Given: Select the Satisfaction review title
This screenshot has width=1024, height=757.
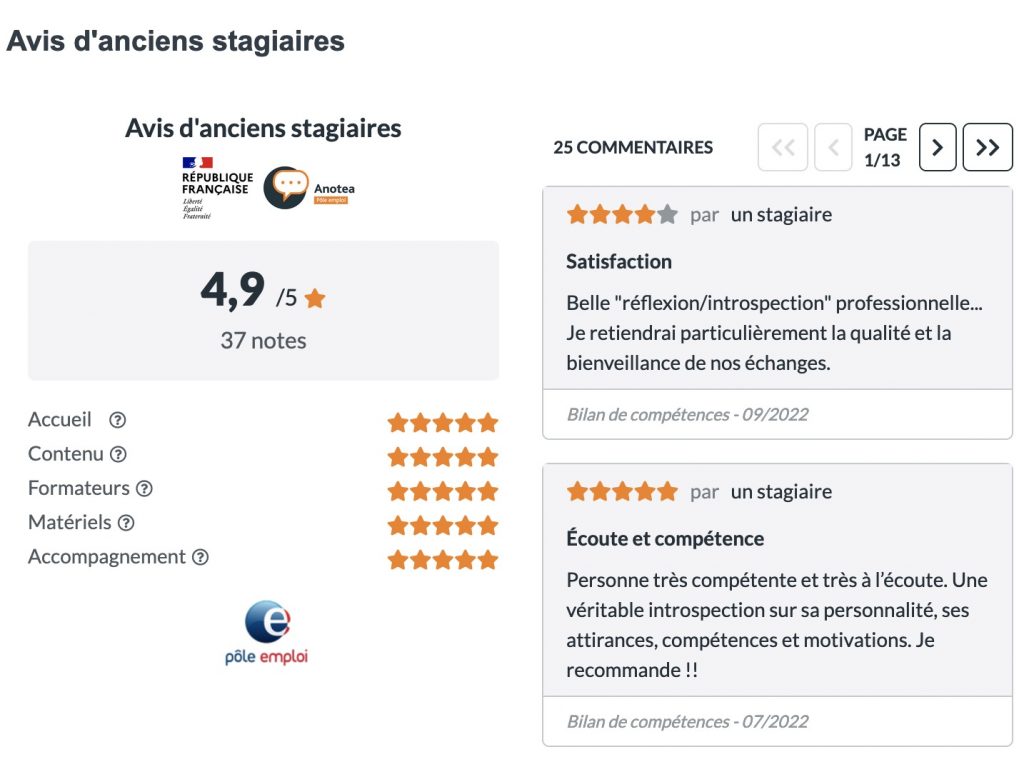Looking at the screenshot, I should pos(619,262).
